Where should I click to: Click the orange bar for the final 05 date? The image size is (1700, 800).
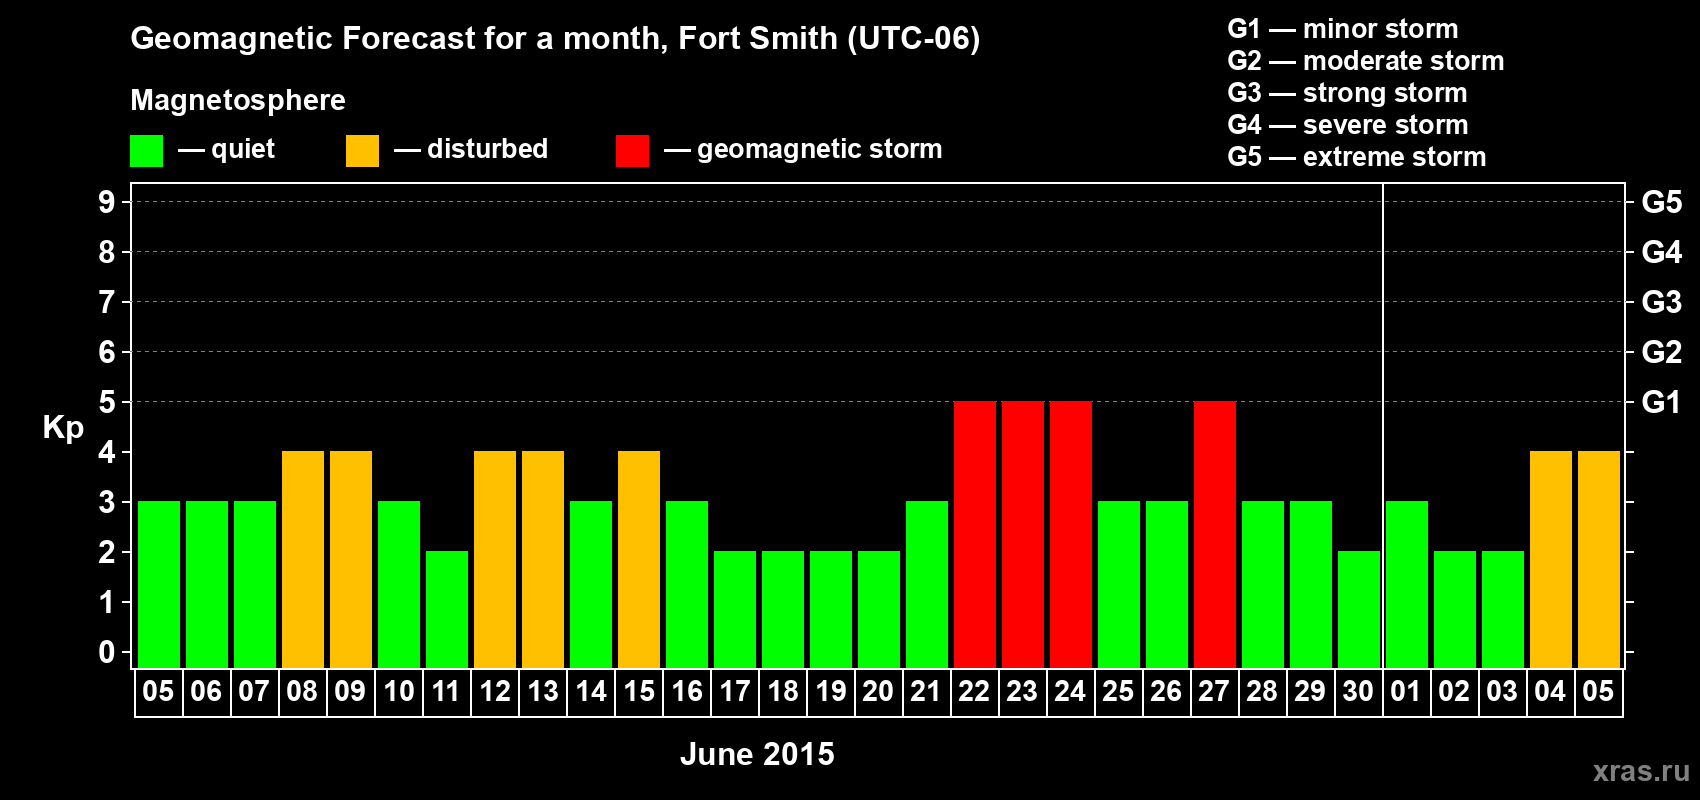coord(1599,559)
